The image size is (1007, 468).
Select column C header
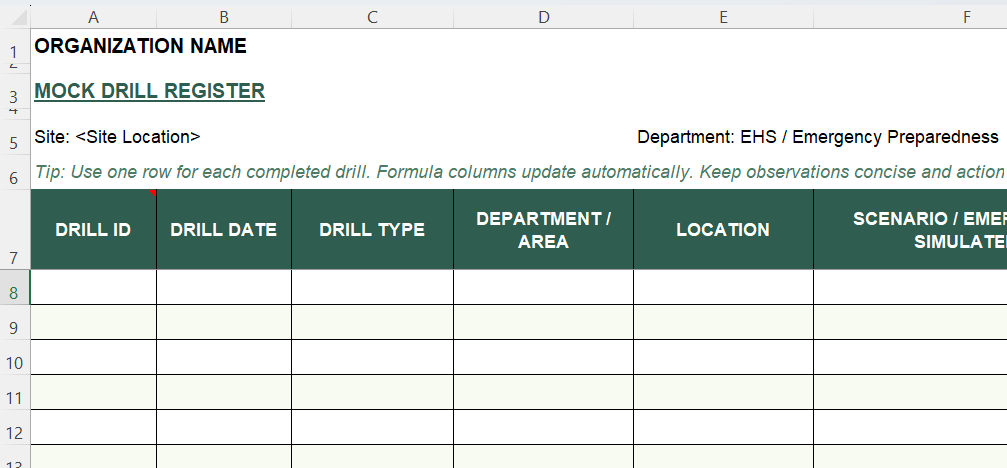click(372, 17)
